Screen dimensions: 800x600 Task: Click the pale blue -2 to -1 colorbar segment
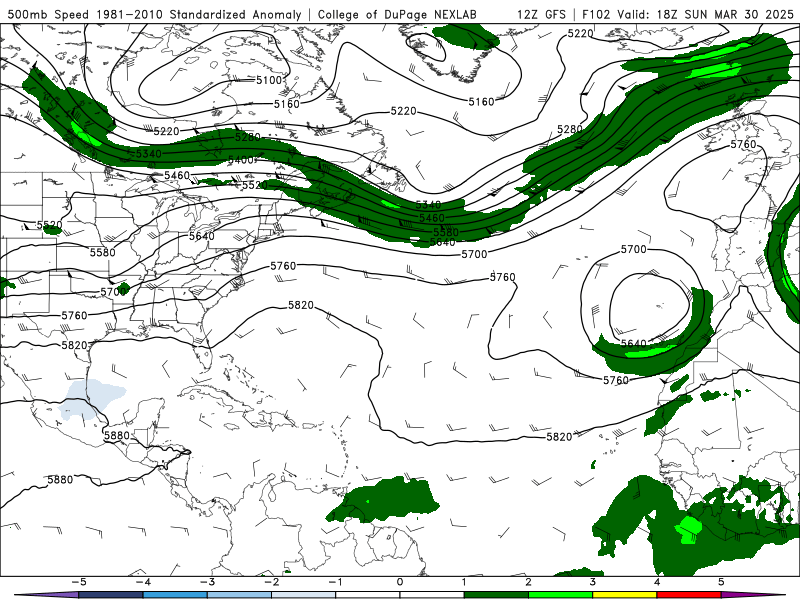pyautogui.click(x=304, y=595)
